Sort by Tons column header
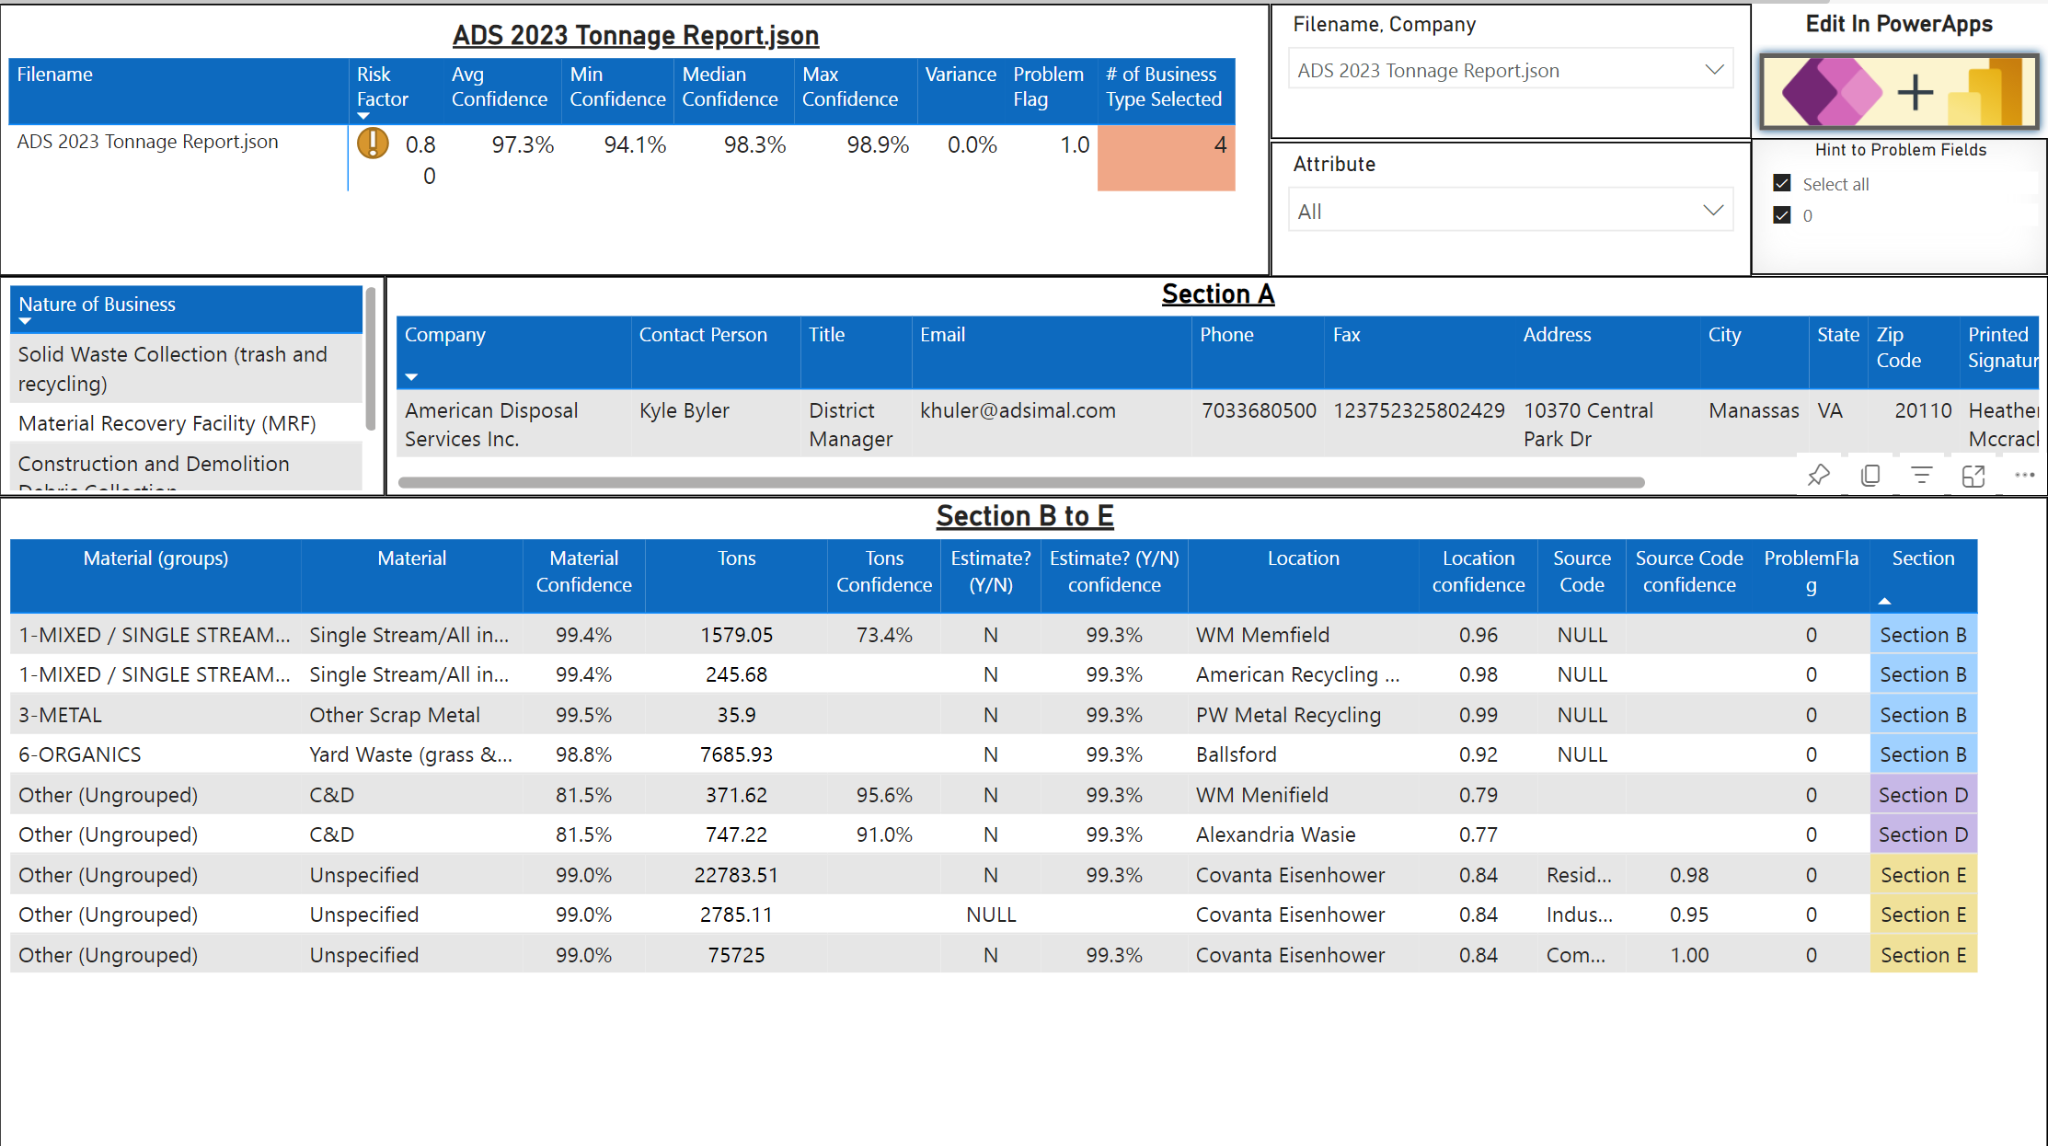Screen dimensions: 2048x1146 tap(736, 559)
